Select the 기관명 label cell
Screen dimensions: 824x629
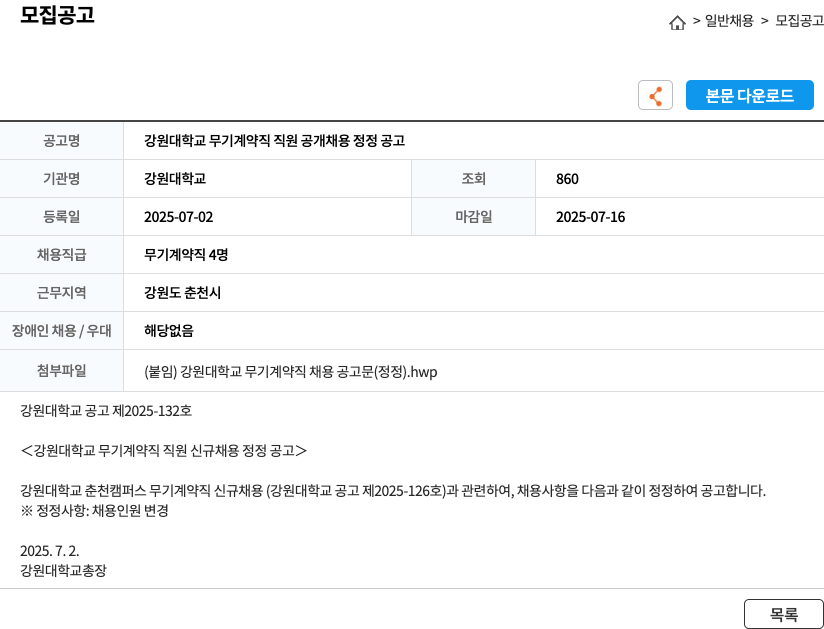(61, 179)
